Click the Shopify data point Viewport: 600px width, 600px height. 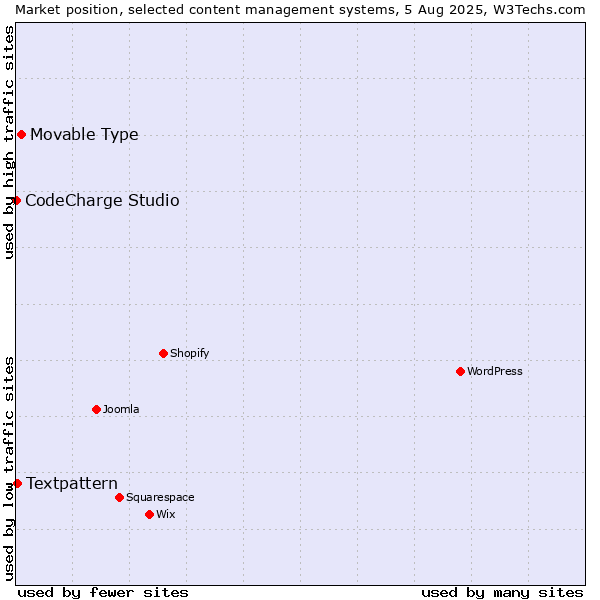[x=163, y=354]
